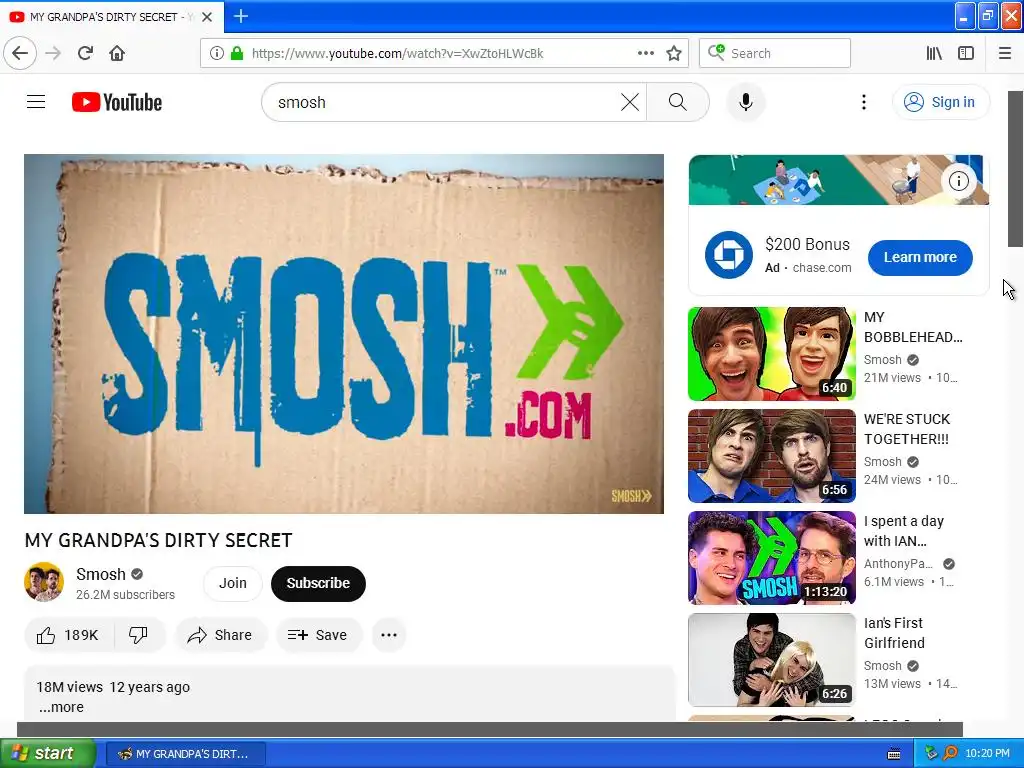Image resolution: width=1024 pixels, height=768 pixels.
Task: Click the 18M views 12 years ago text
Action: coord(113,687)
